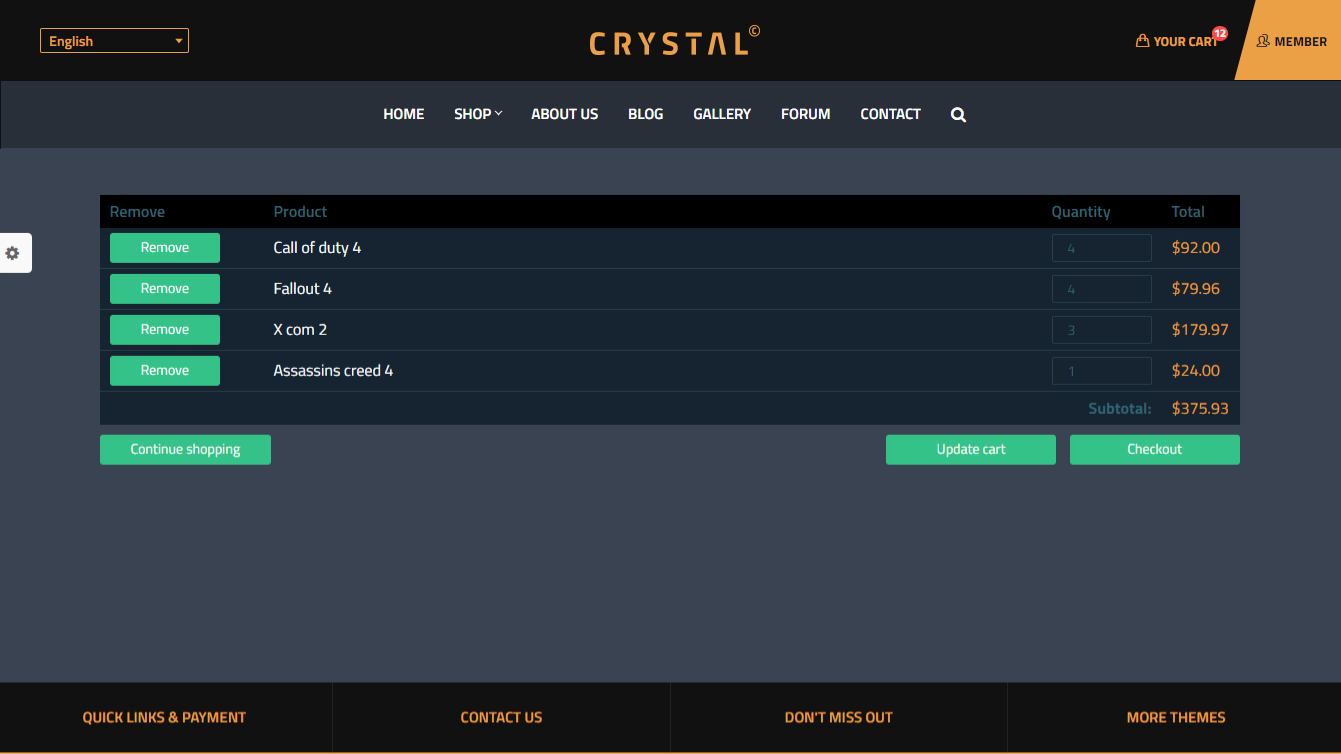The height and width of the screenshot is (754, 1341).
Task: Click product name Assassins creed 4
Action: (333, 371)
